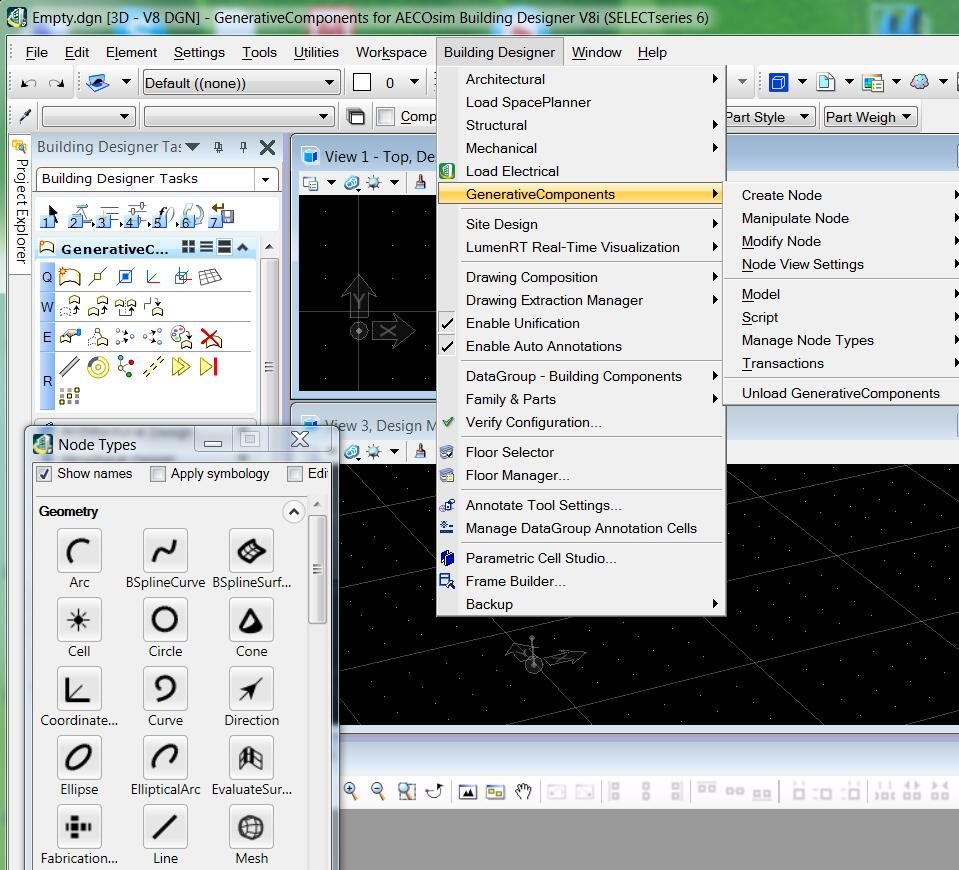
Task: Select the Direction node type
Action: click(x=251, y=689)
